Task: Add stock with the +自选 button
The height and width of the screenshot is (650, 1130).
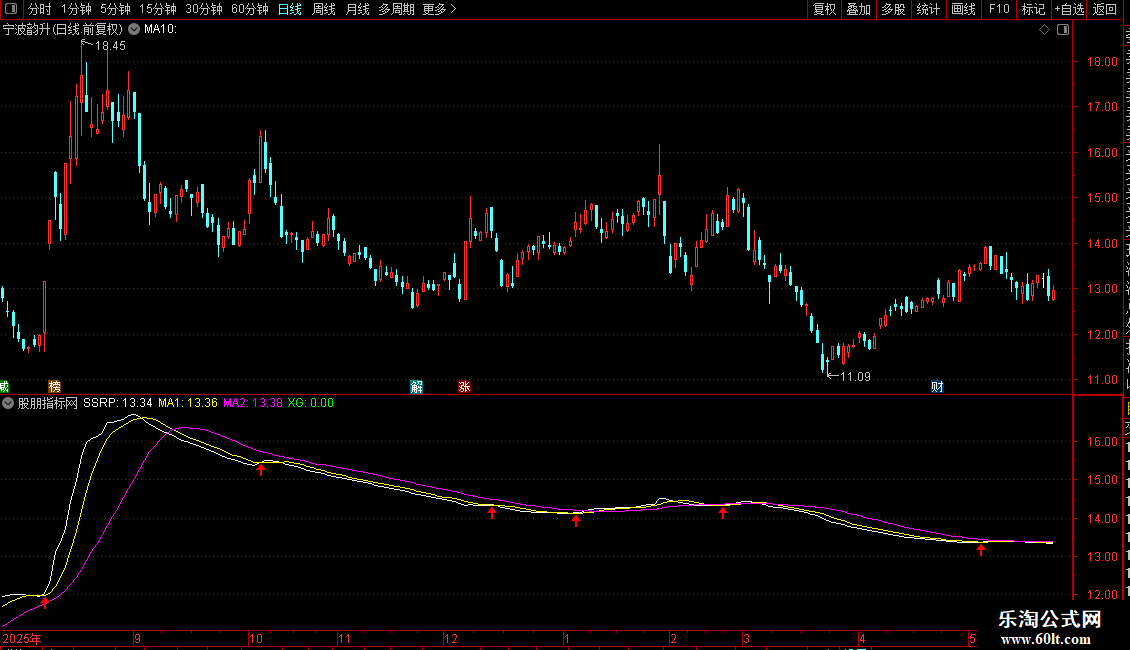Action: coord(1069,9)
